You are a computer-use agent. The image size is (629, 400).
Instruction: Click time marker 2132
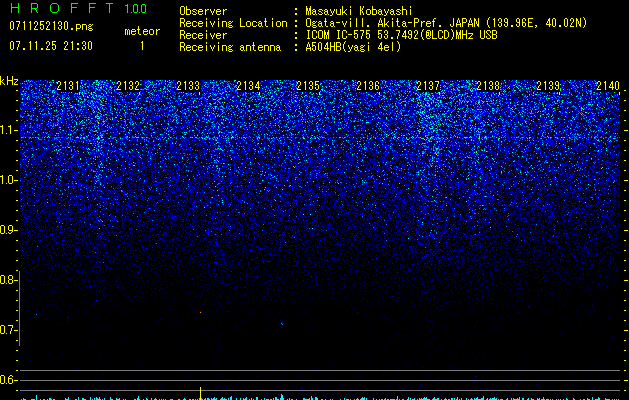128,85
